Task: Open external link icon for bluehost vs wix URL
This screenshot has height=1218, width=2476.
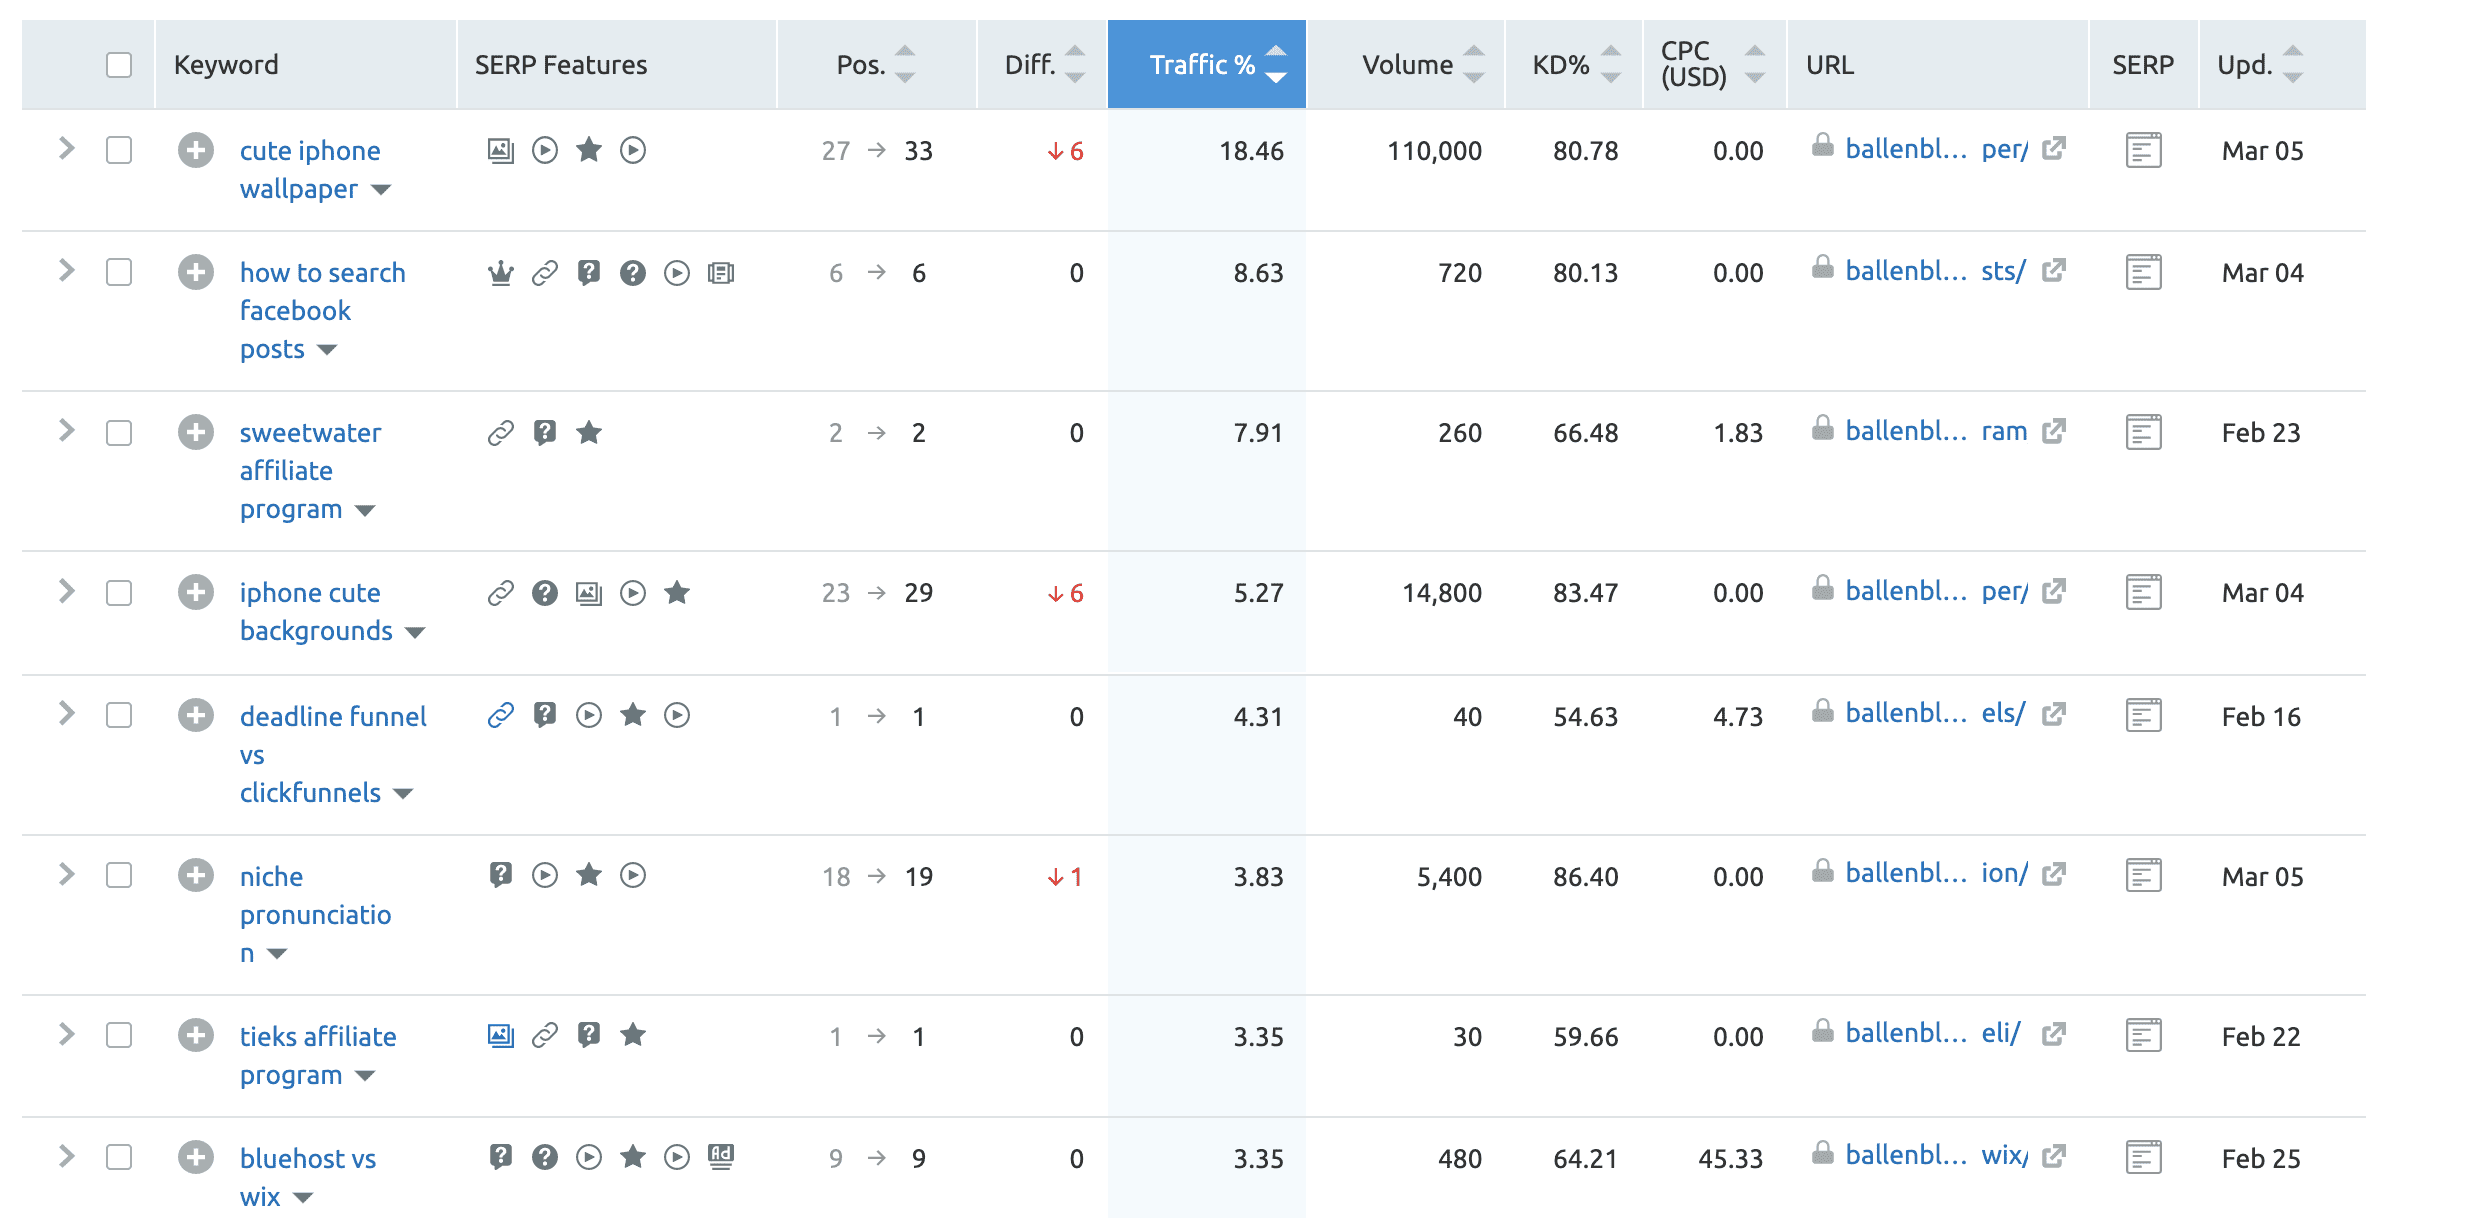Action: 2054,1155
